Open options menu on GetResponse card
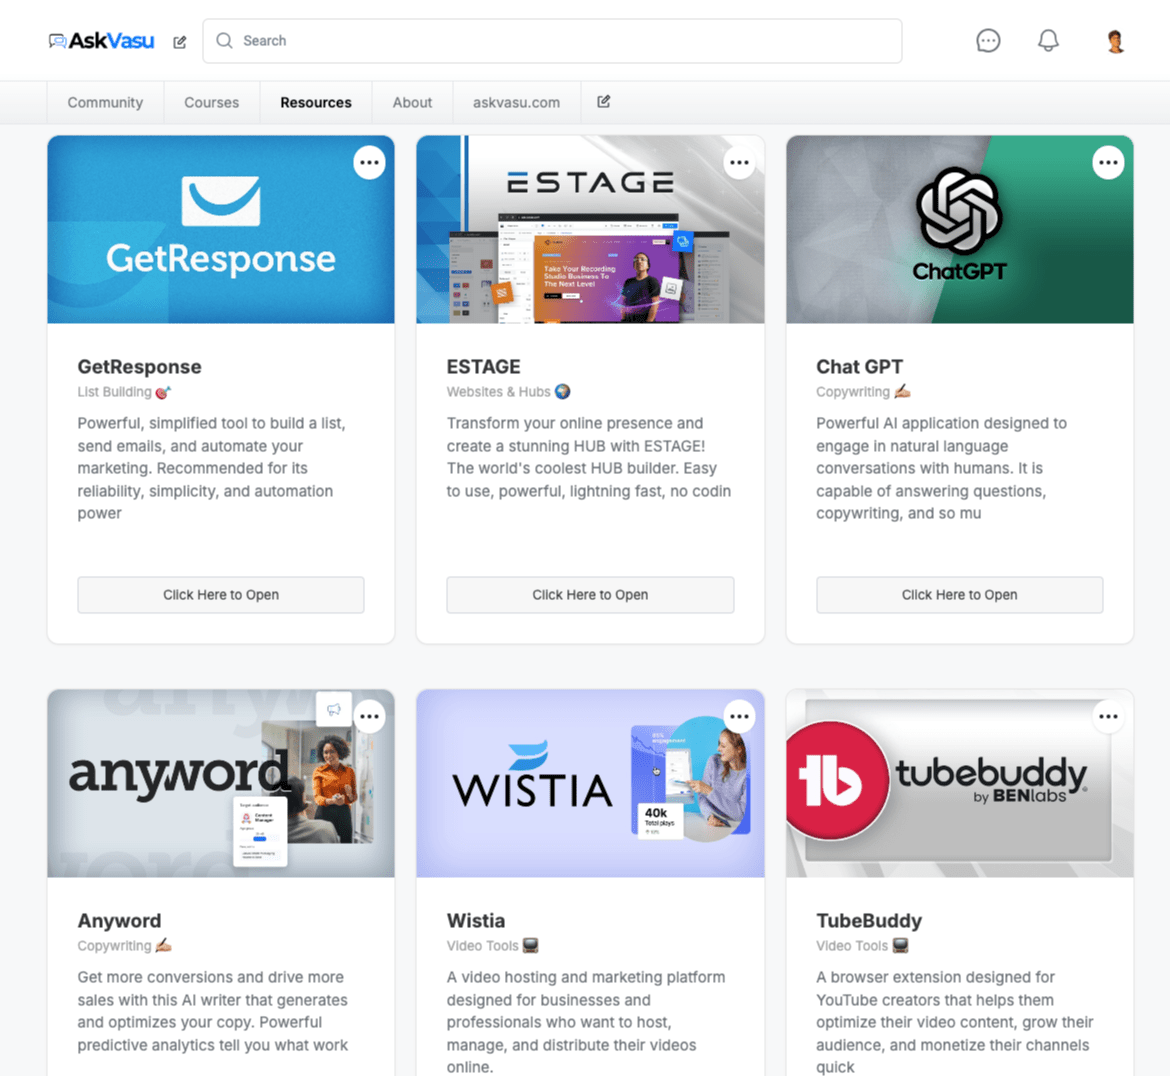1171x1077 pixels. coord(369,162)
